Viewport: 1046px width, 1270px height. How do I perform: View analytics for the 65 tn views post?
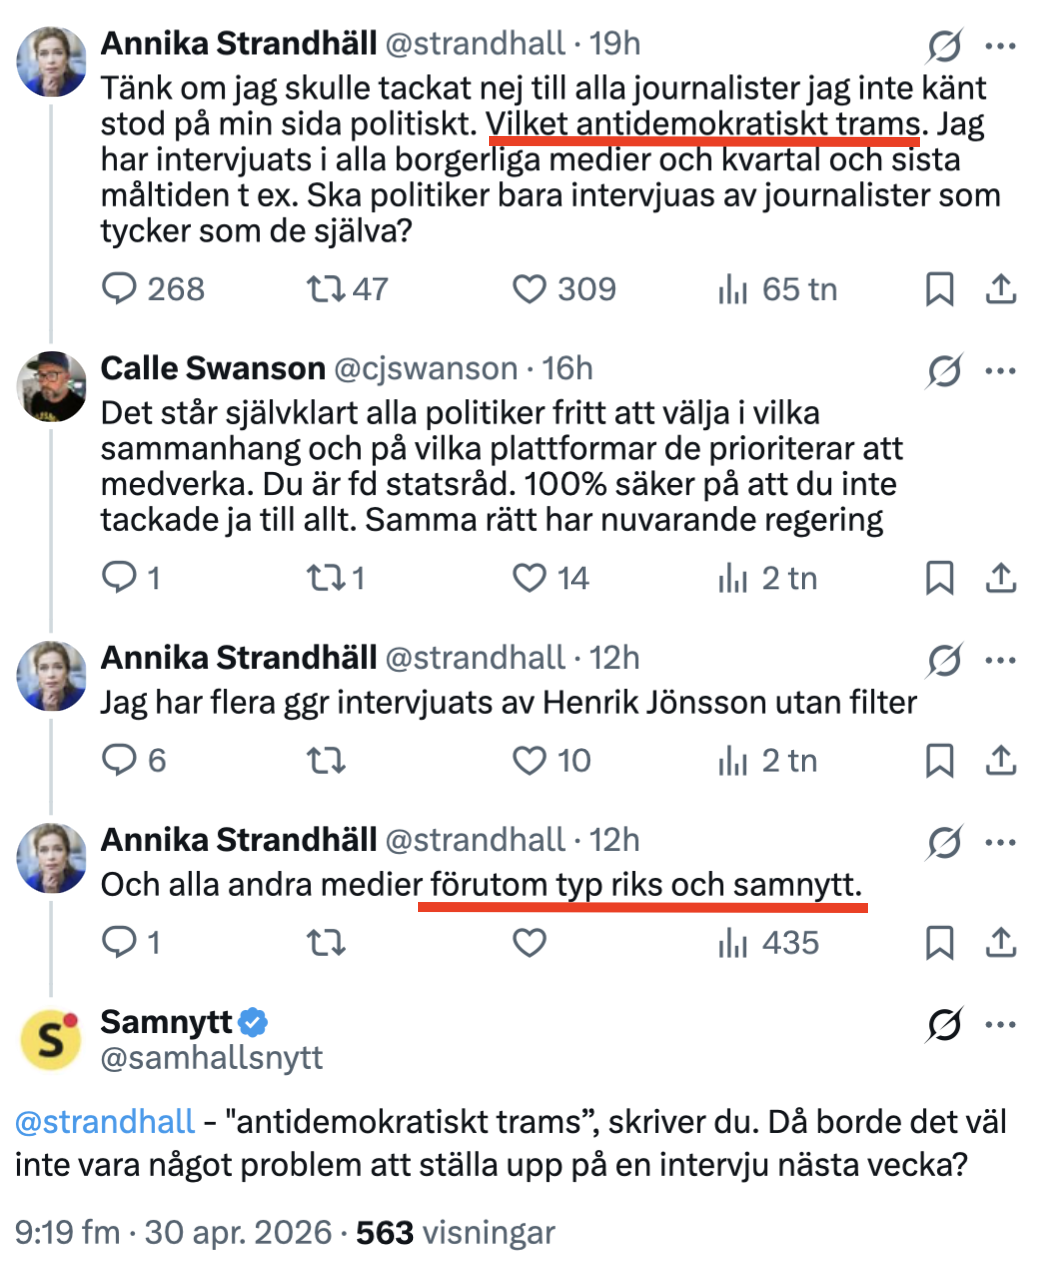click(733, 290)
